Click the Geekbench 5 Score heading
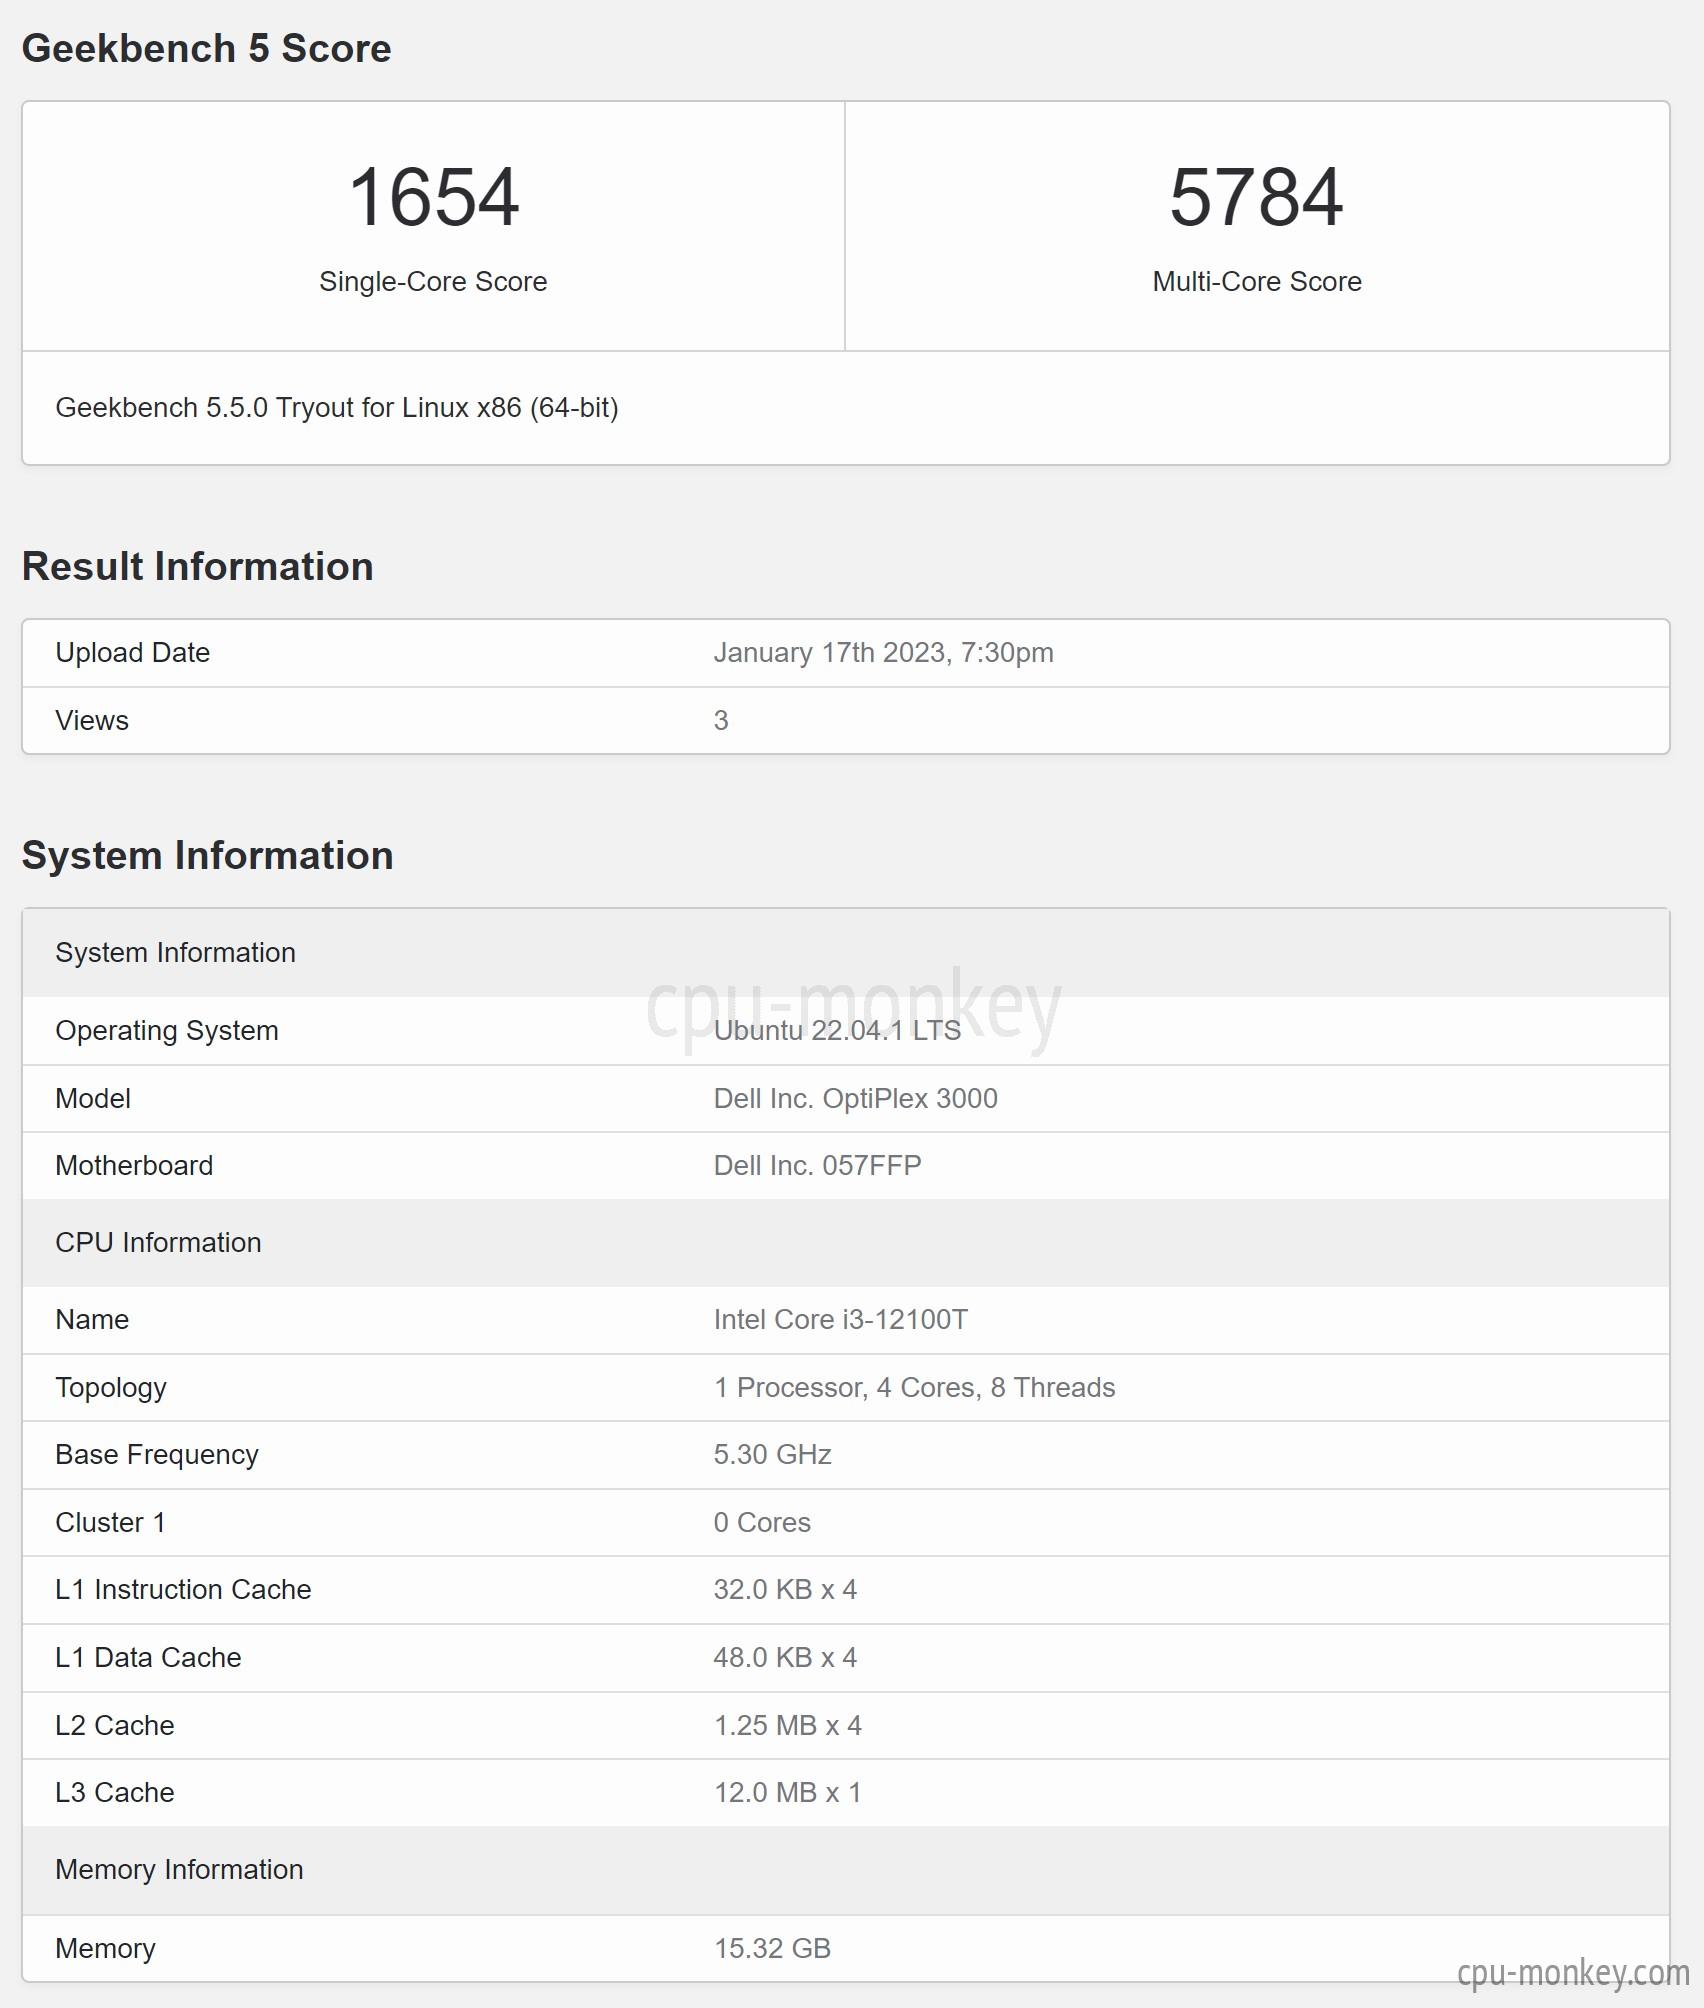The image size is (1704, 2008). click(206, 48)
